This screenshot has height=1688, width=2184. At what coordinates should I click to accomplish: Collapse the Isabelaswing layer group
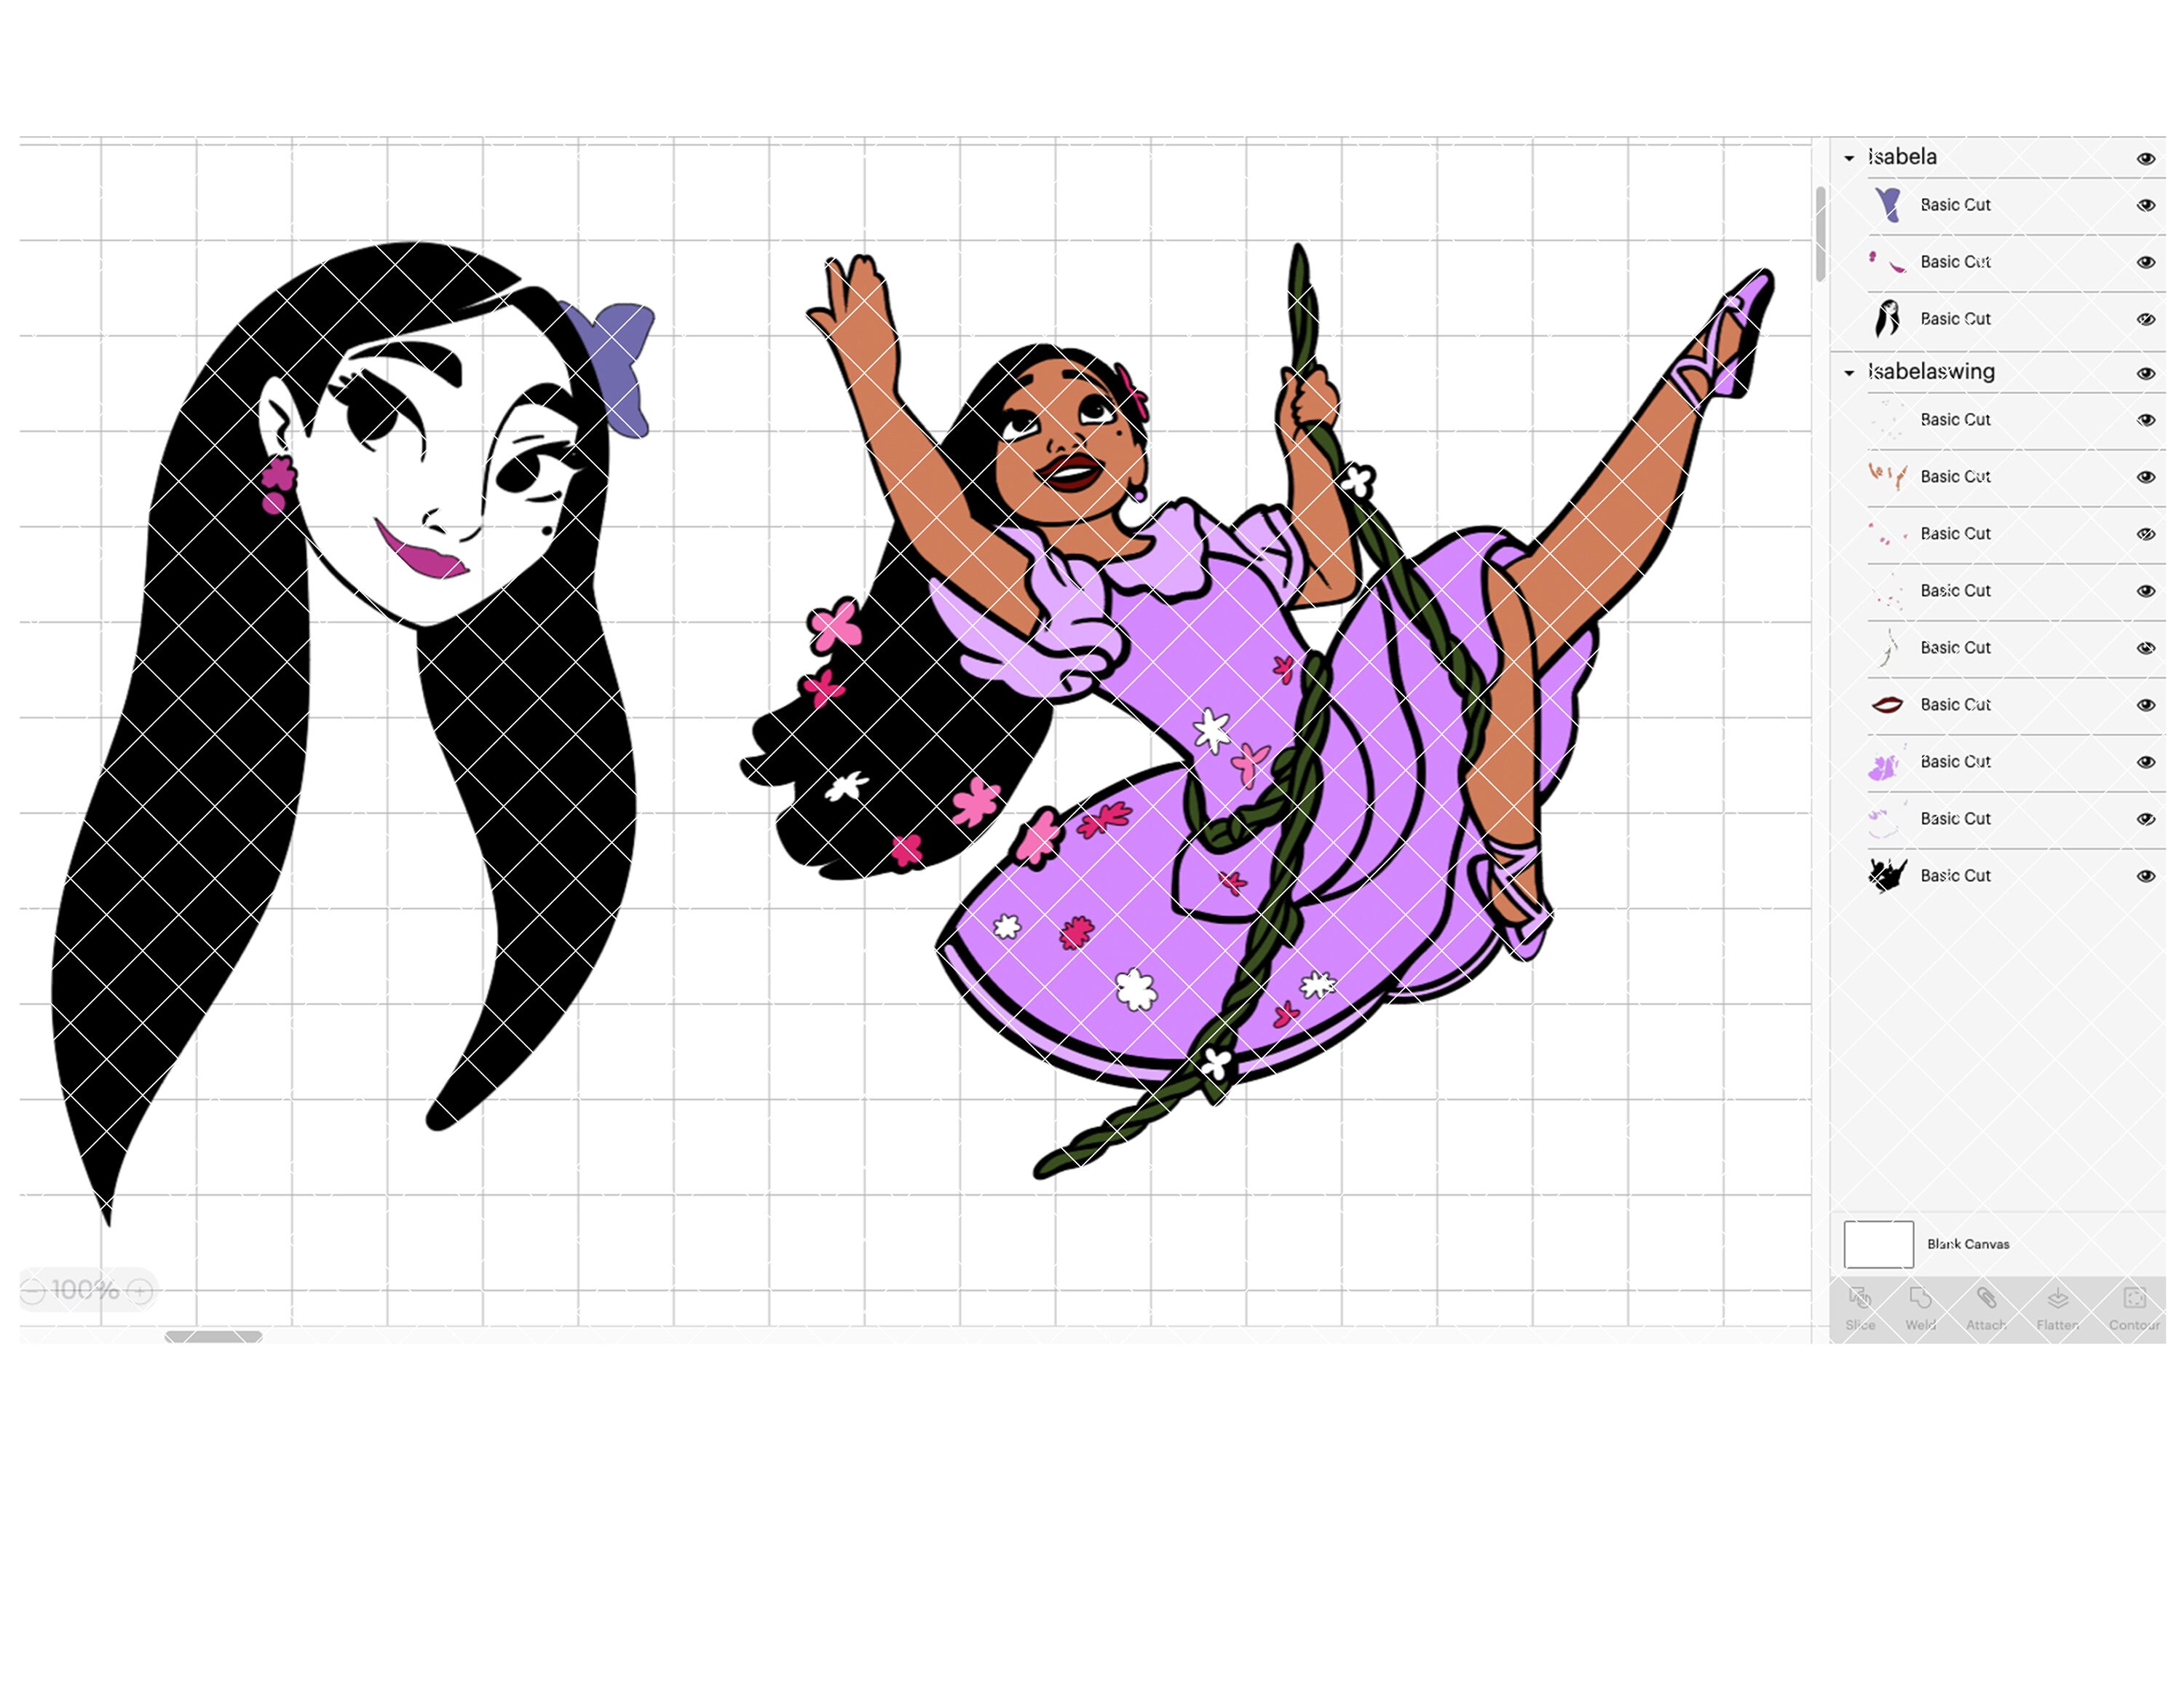(x=1849, y=373)
